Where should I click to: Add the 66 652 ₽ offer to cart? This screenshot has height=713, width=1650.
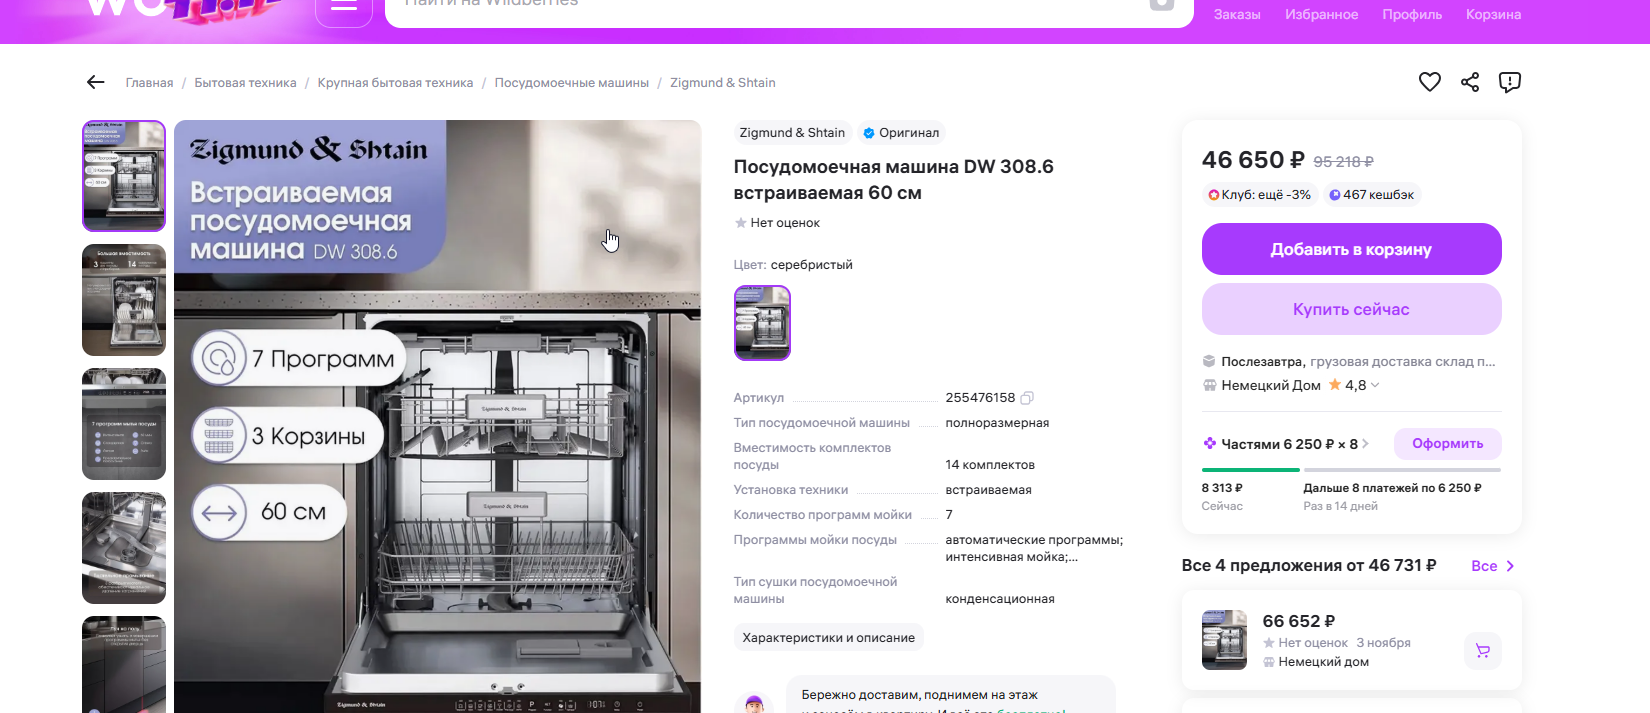click(1483, 651)
